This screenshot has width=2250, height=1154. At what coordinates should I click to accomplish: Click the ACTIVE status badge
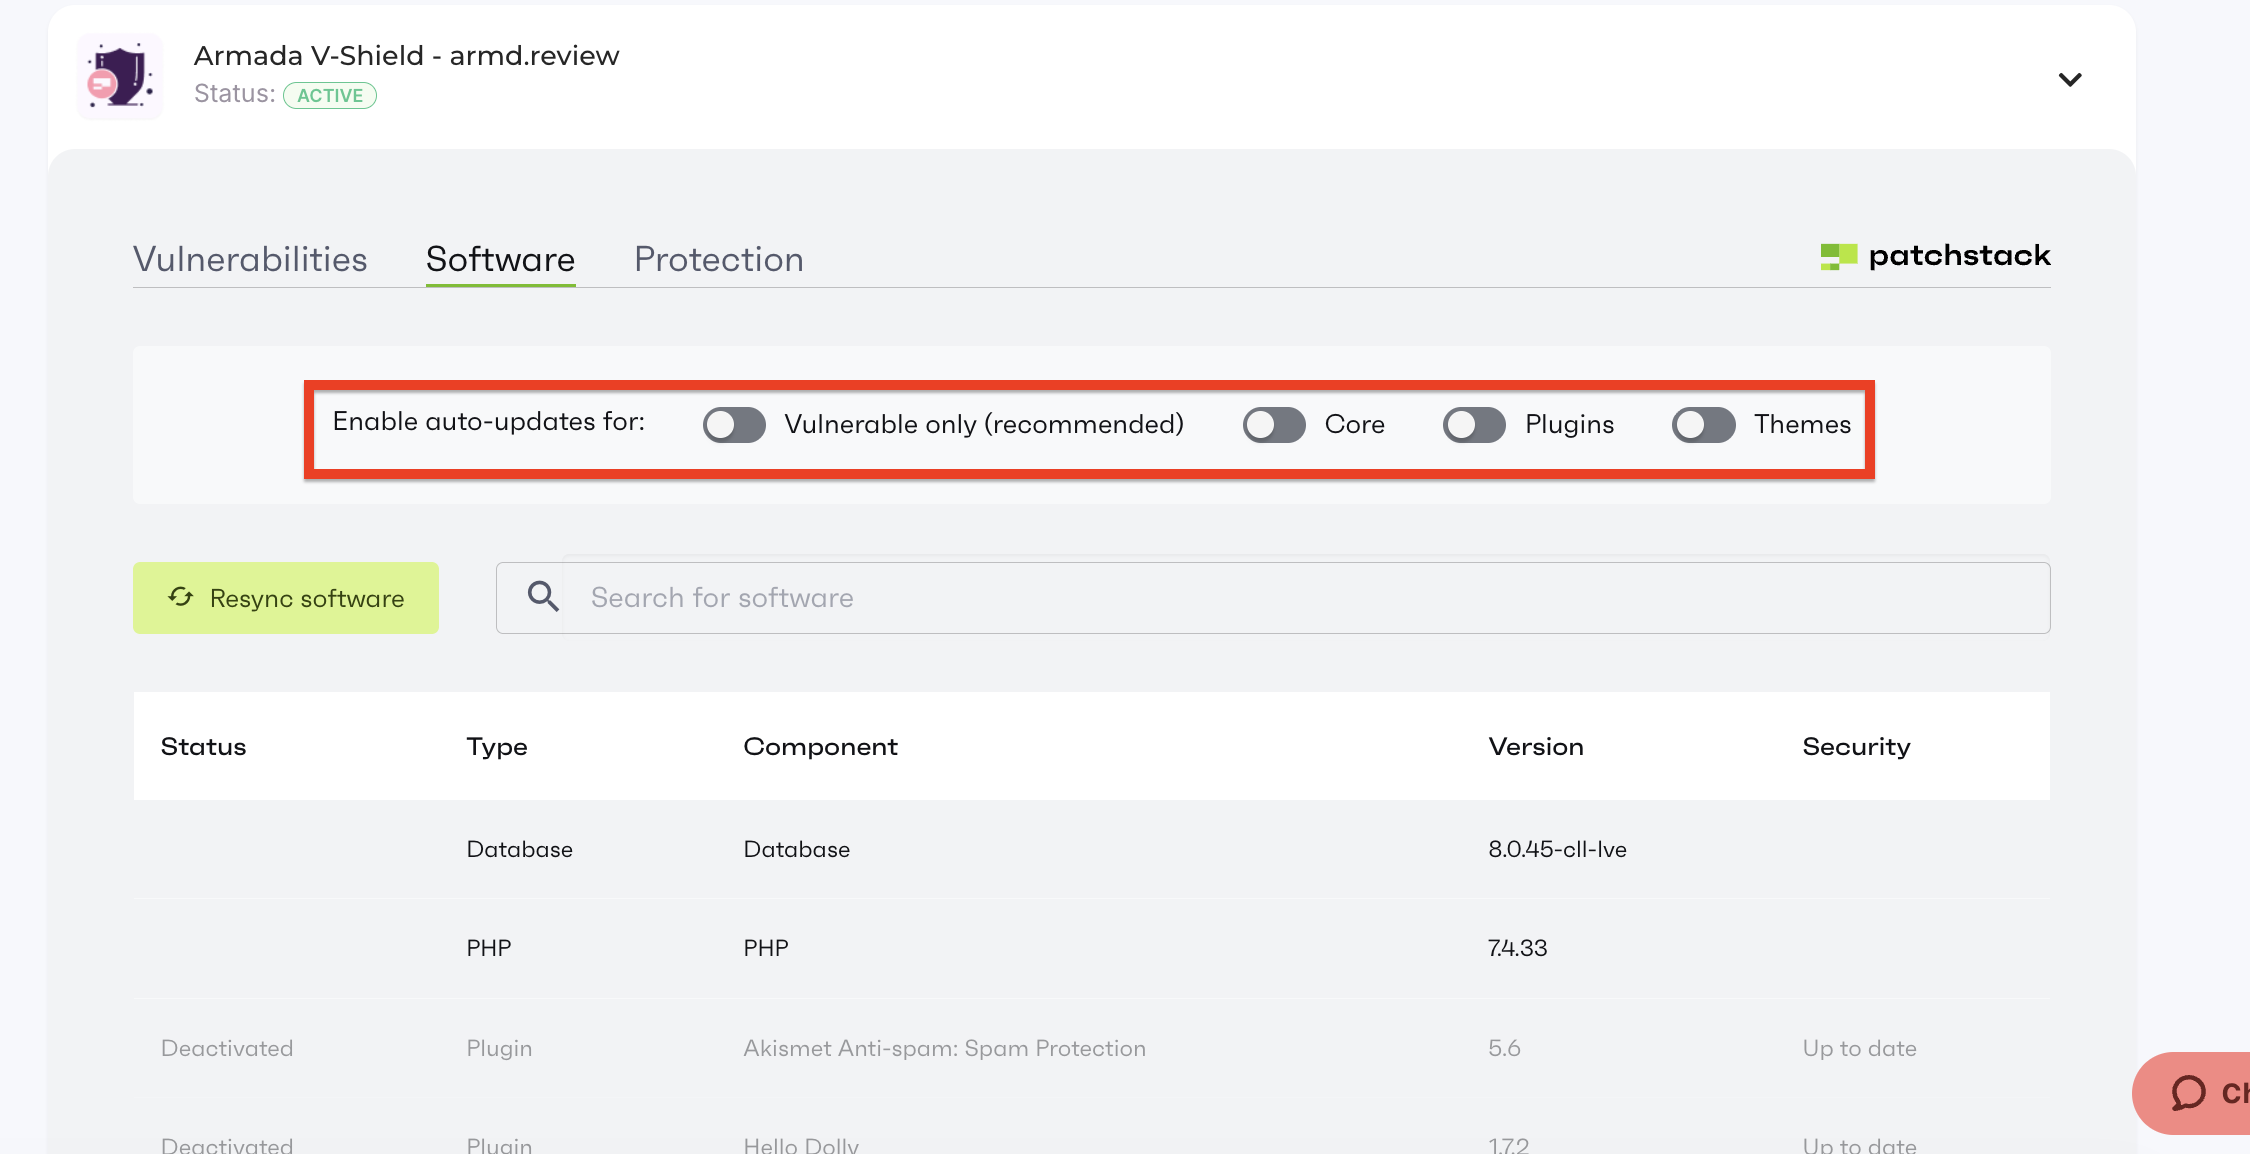pyautogui.click(x=330, y=95)
